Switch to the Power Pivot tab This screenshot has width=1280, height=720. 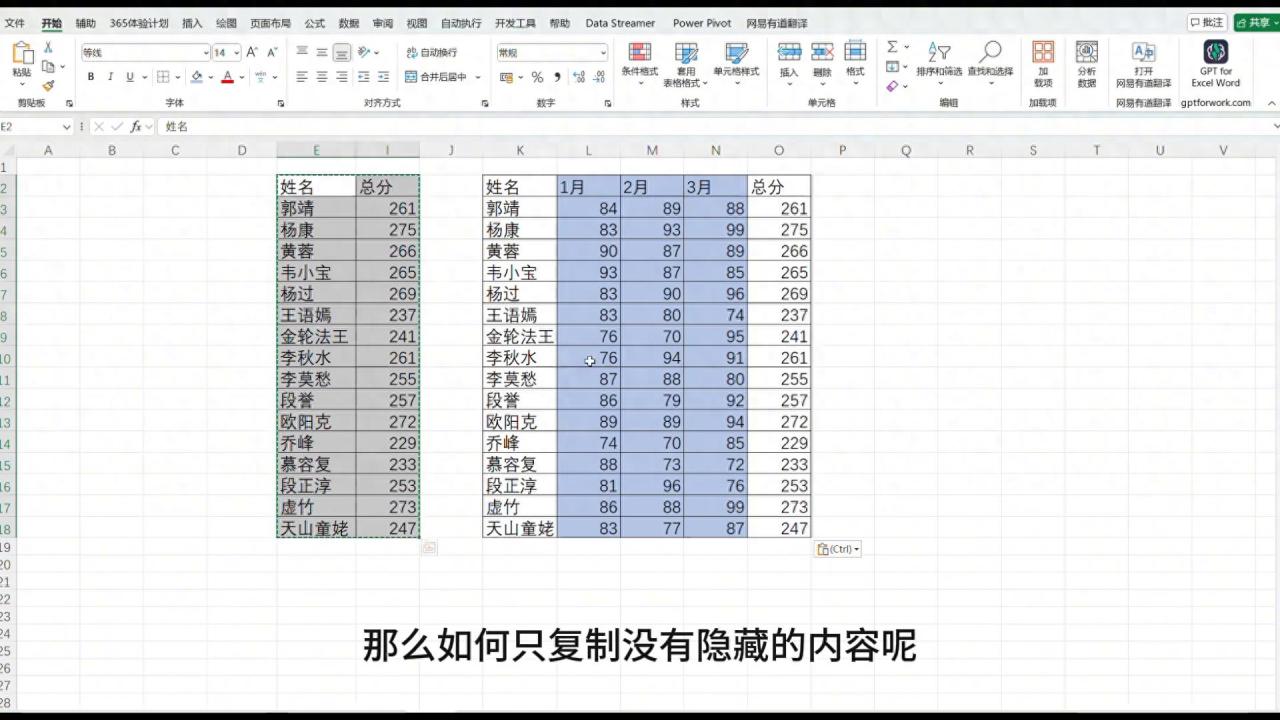point(702,23)
